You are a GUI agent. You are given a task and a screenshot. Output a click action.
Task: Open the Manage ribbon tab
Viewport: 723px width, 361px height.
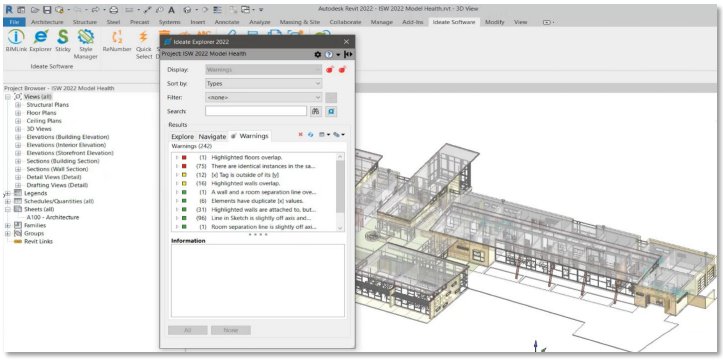(x=382, y=22)
